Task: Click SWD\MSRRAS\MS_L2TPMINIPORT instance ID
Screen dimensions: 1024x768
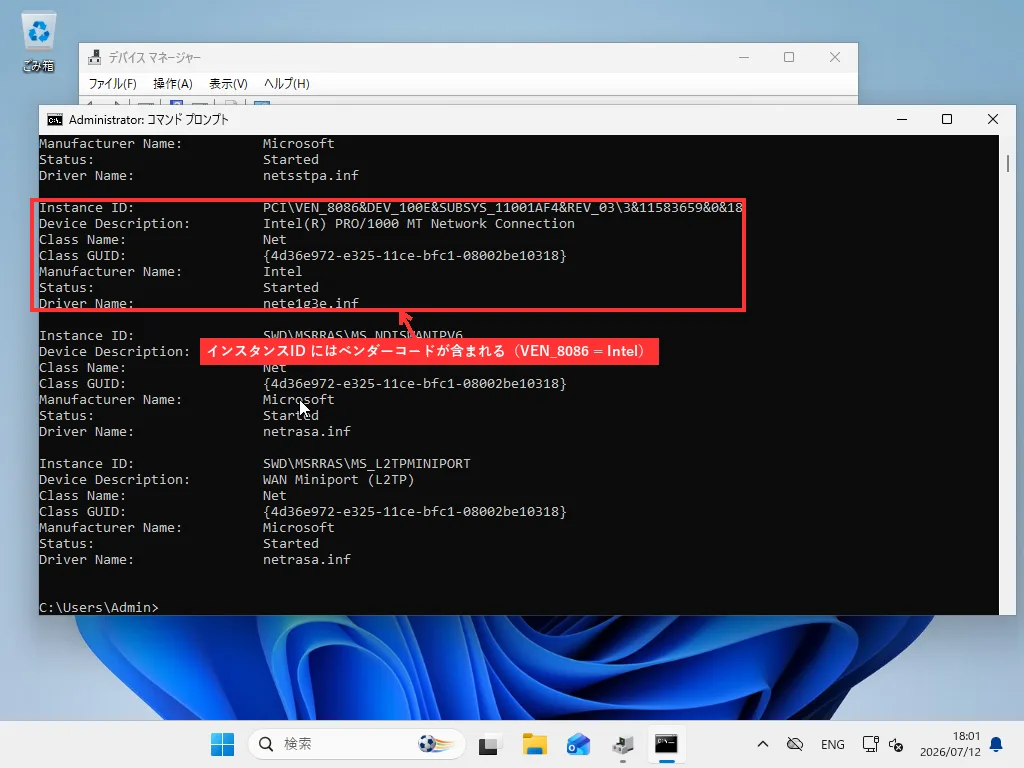Action: pyautogui.click(x=366, y=464)
